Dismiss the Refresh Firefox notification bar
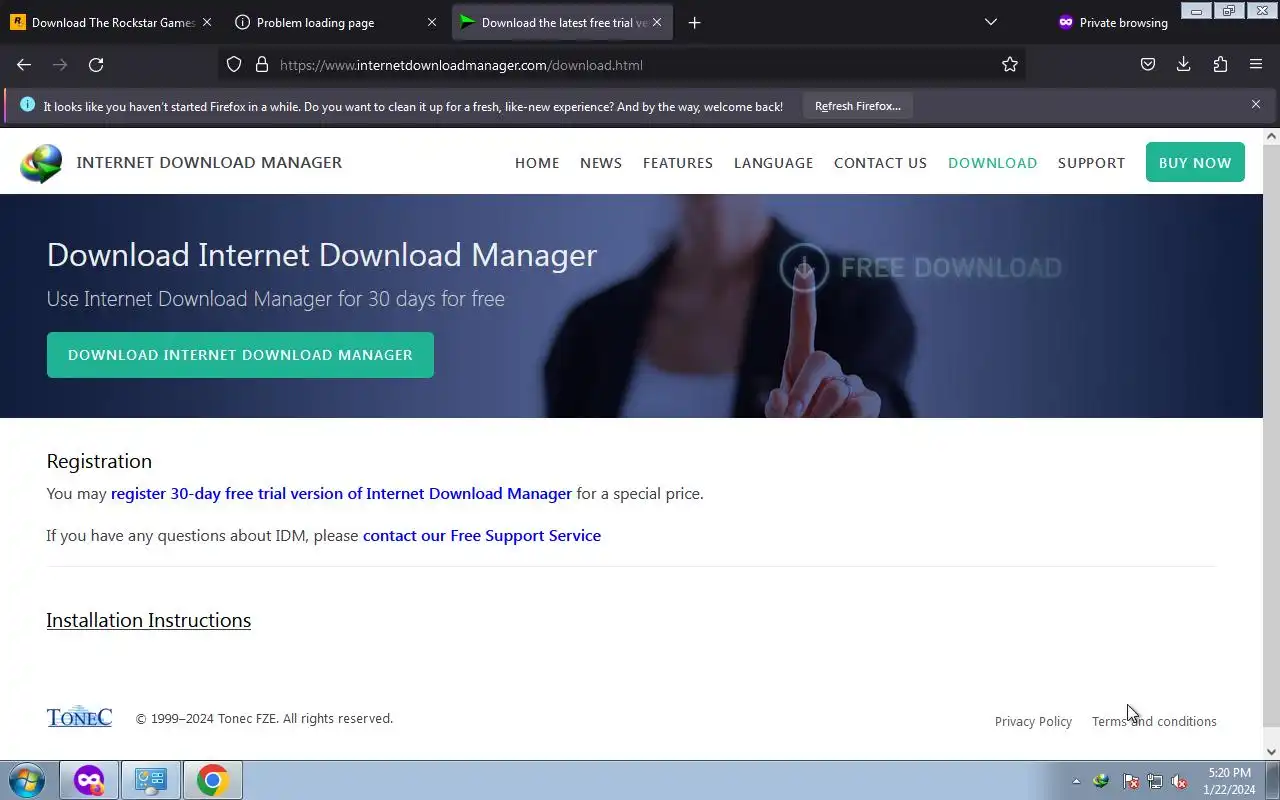Viewport: 1280px width, 800px height. 1256,104
